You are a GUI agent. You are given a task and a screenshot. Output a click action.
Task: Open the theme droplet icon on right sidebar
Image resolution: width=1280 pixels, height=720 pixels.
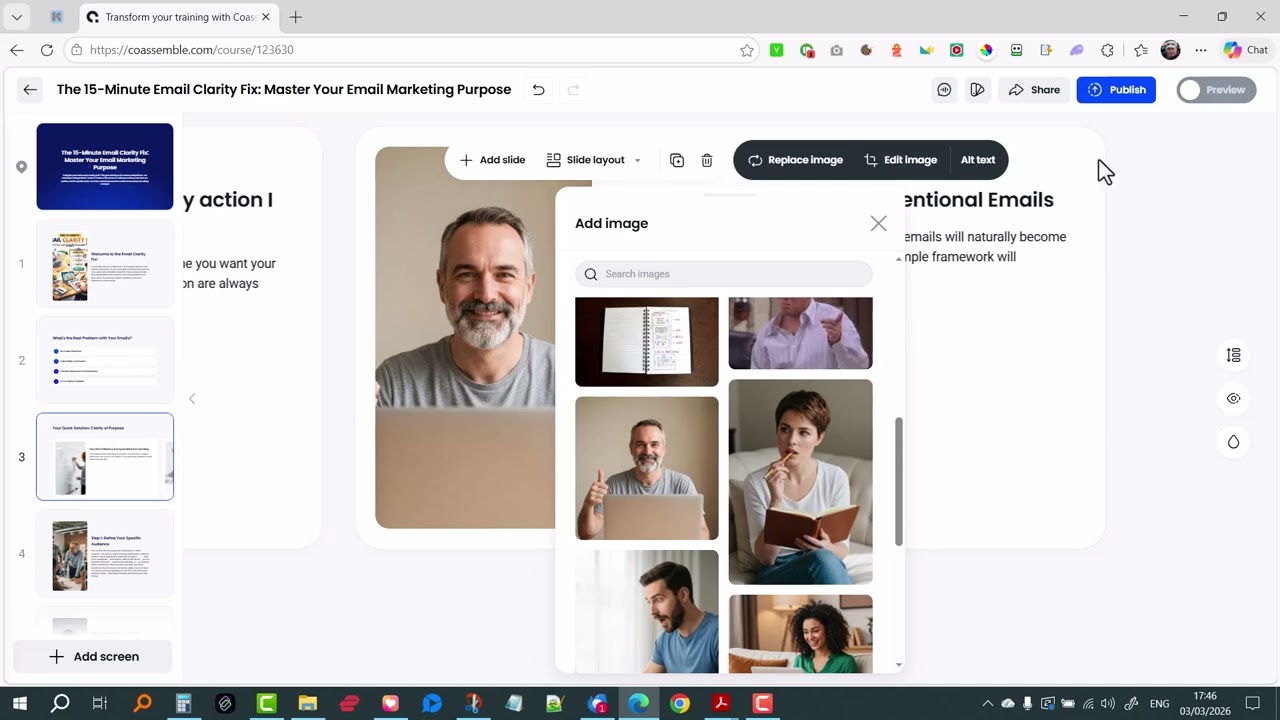1233,442
